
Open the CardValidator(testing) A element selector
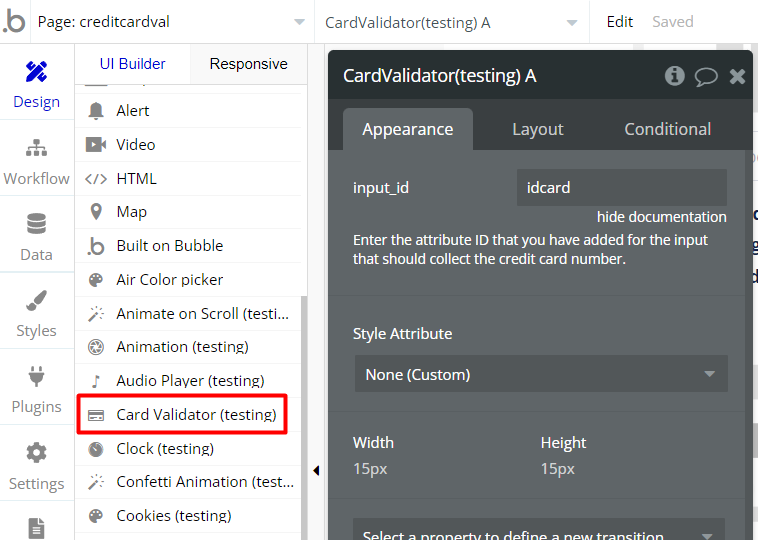[x=450, y=22]
